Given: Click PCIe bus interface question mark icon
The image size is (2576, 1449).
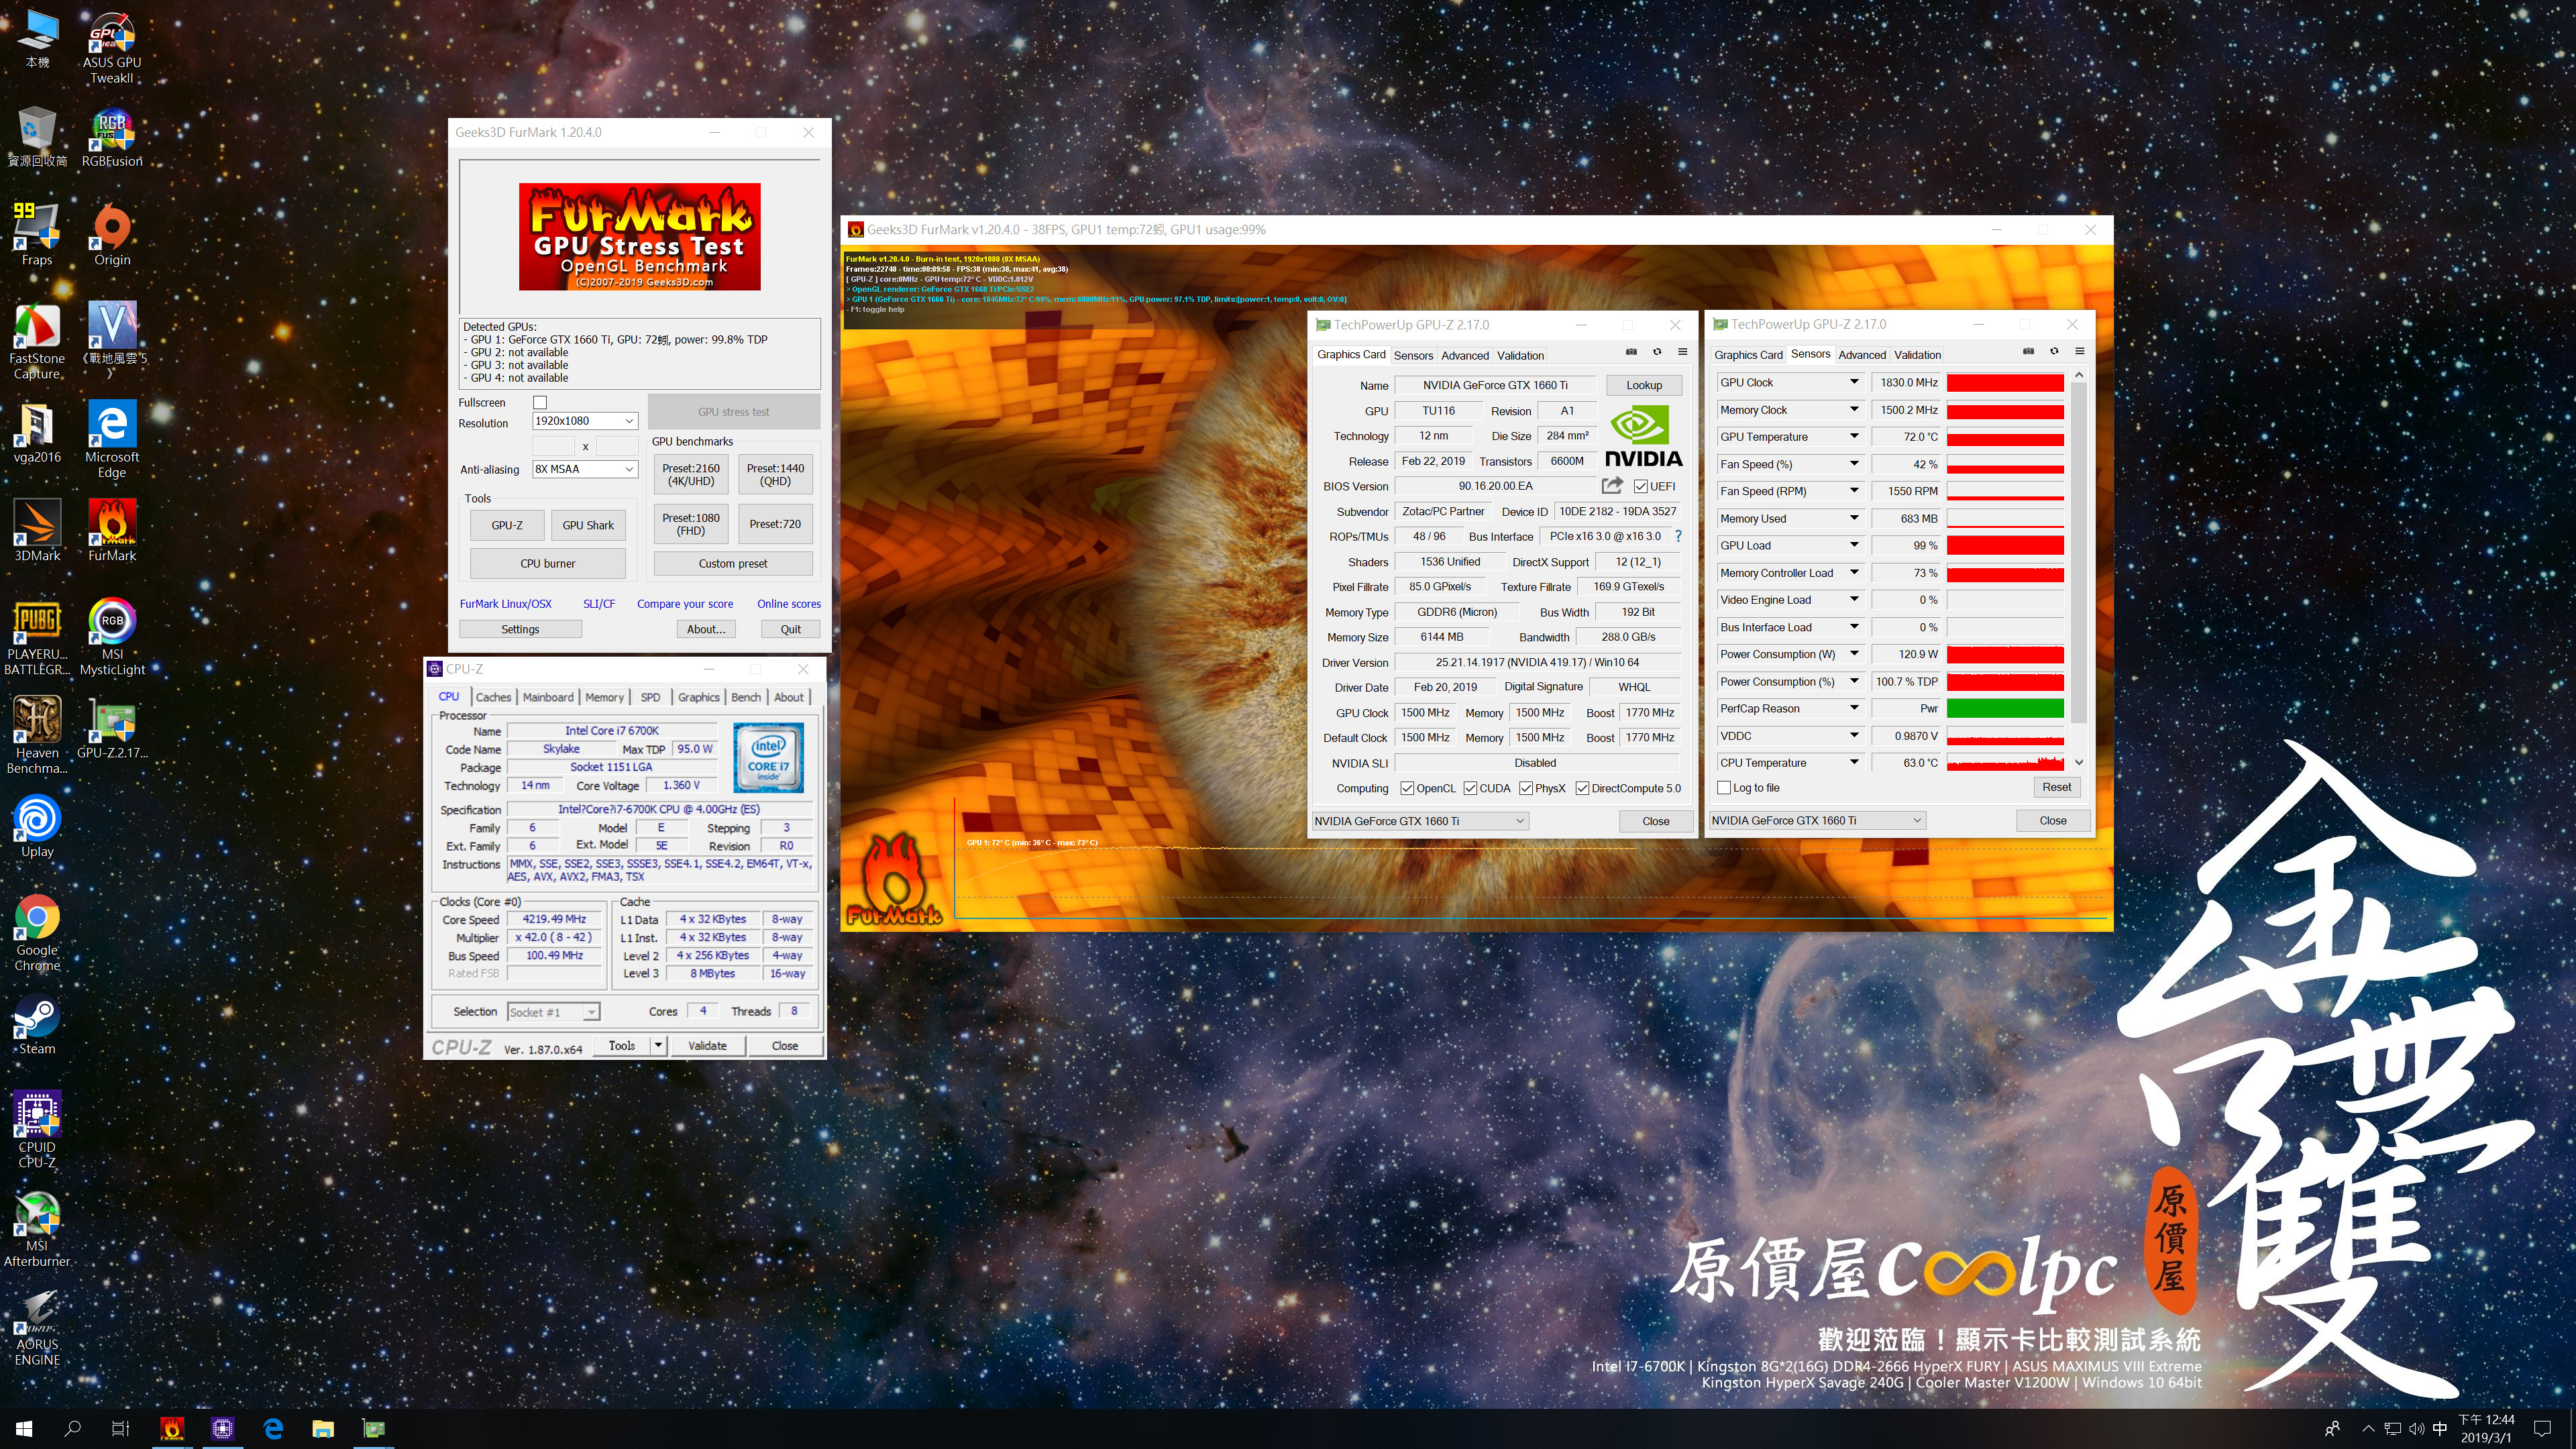Looking at the screenshot, I should [x=1679, y=536].
